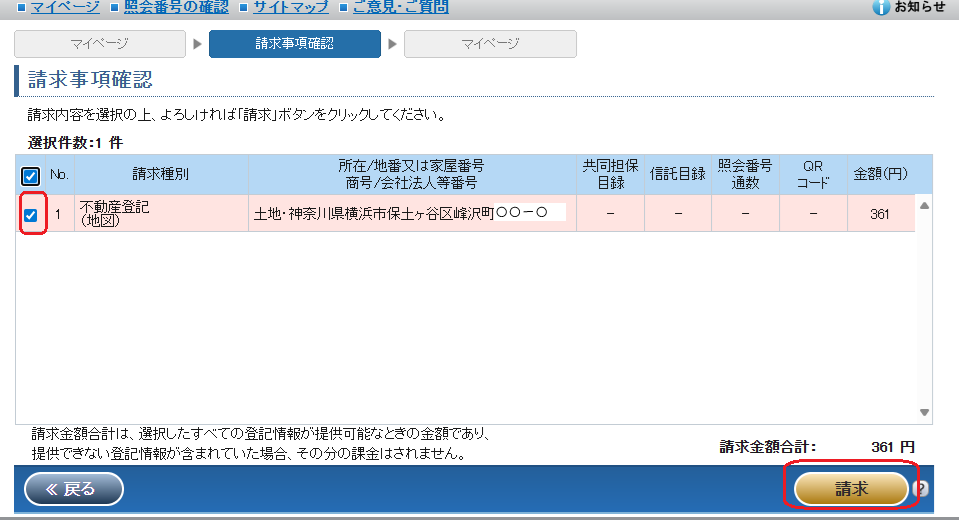Click the 金額(円) column header
959x520 pixels.
[x=880, y=174]
